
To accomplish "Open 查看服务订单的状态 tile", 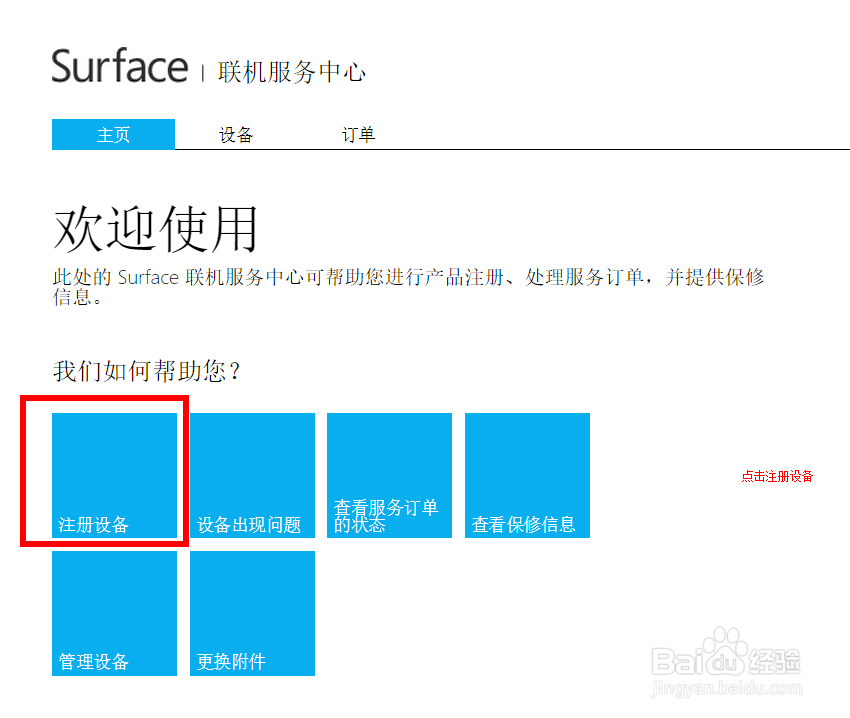I will [388, 475].
